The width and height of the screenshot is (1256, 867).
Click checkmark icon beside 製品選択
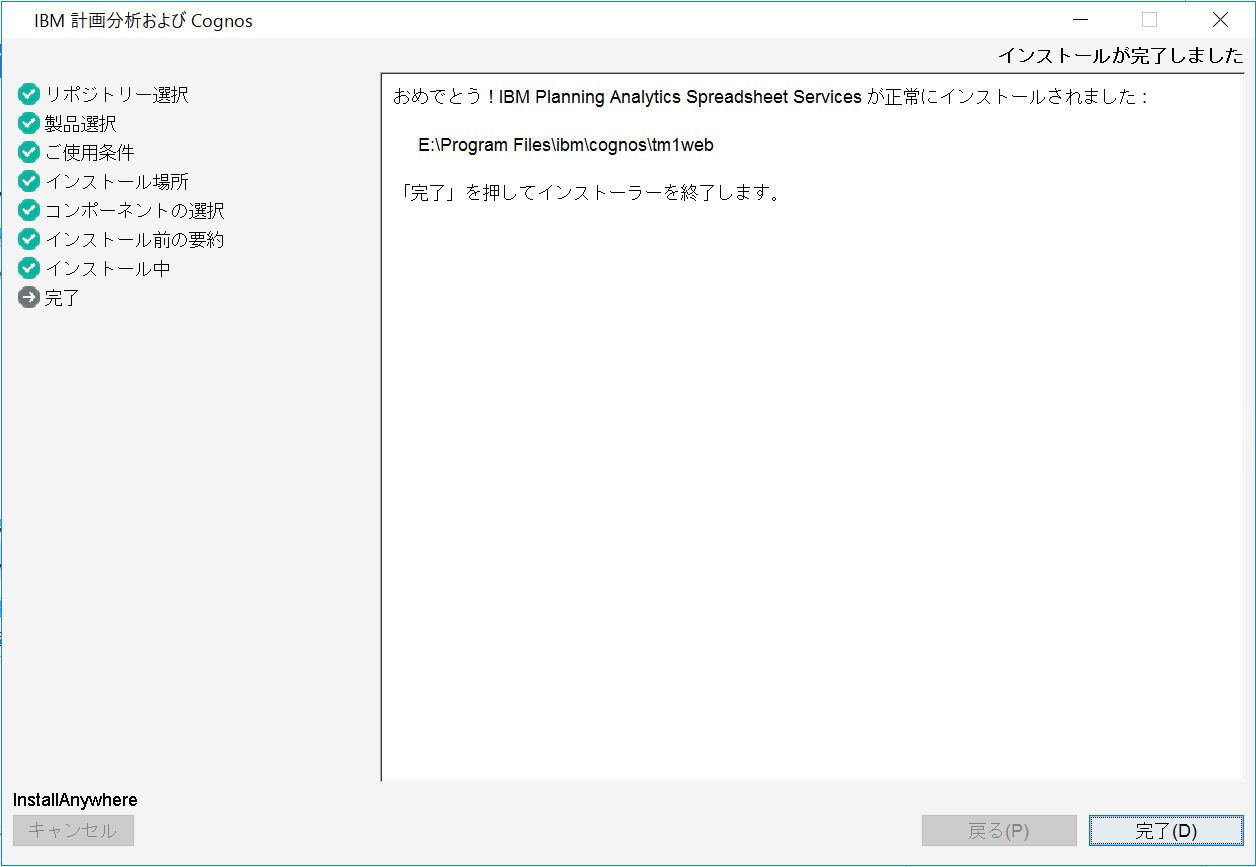29,124
